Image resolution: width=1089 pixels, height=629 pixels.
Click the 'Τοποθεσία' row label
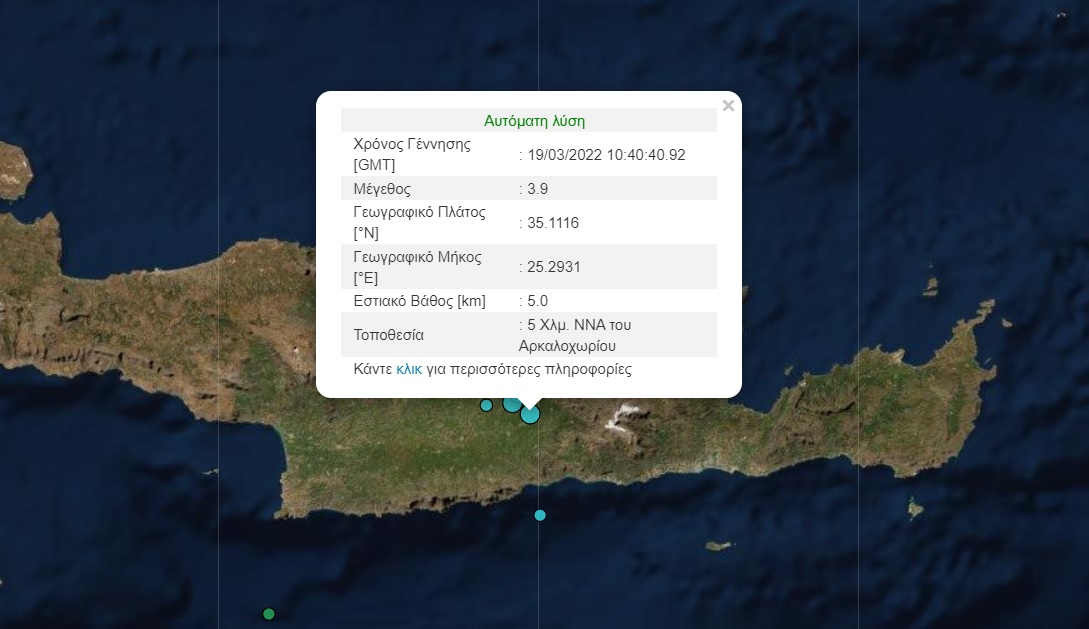(389, 335)
